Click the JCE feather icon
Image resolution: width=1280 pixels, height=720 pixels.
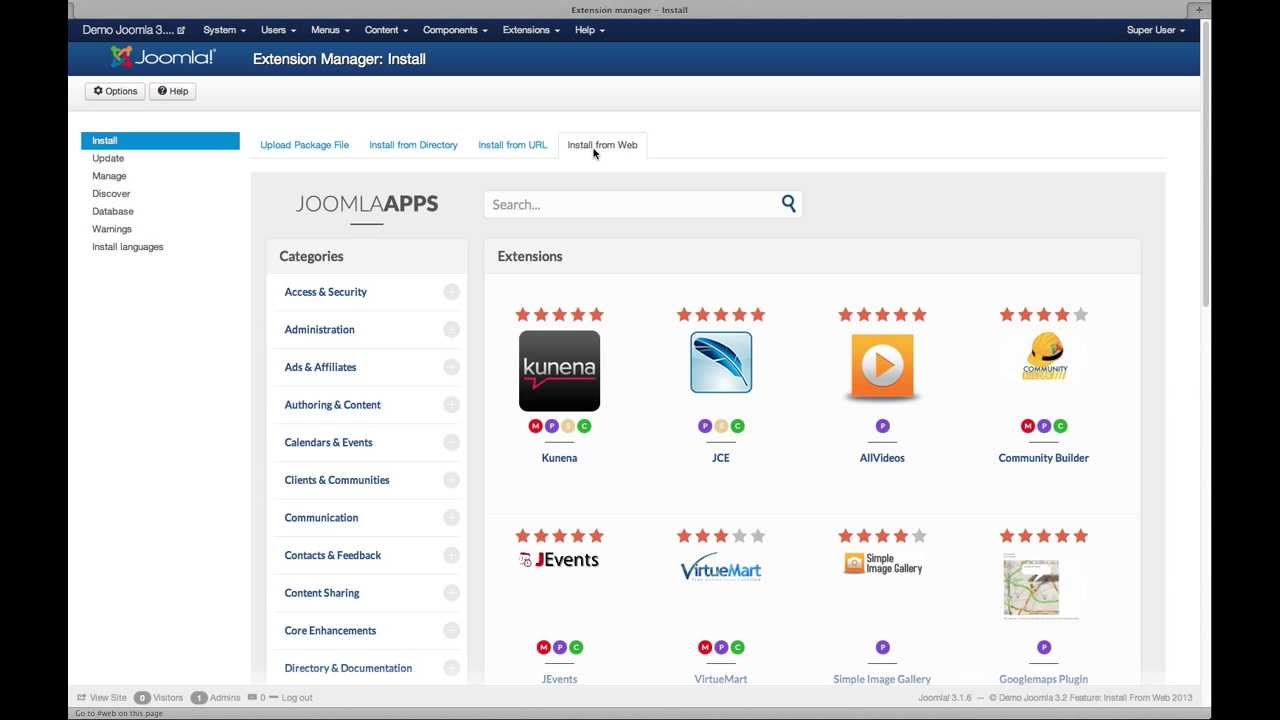click(721, 363)
